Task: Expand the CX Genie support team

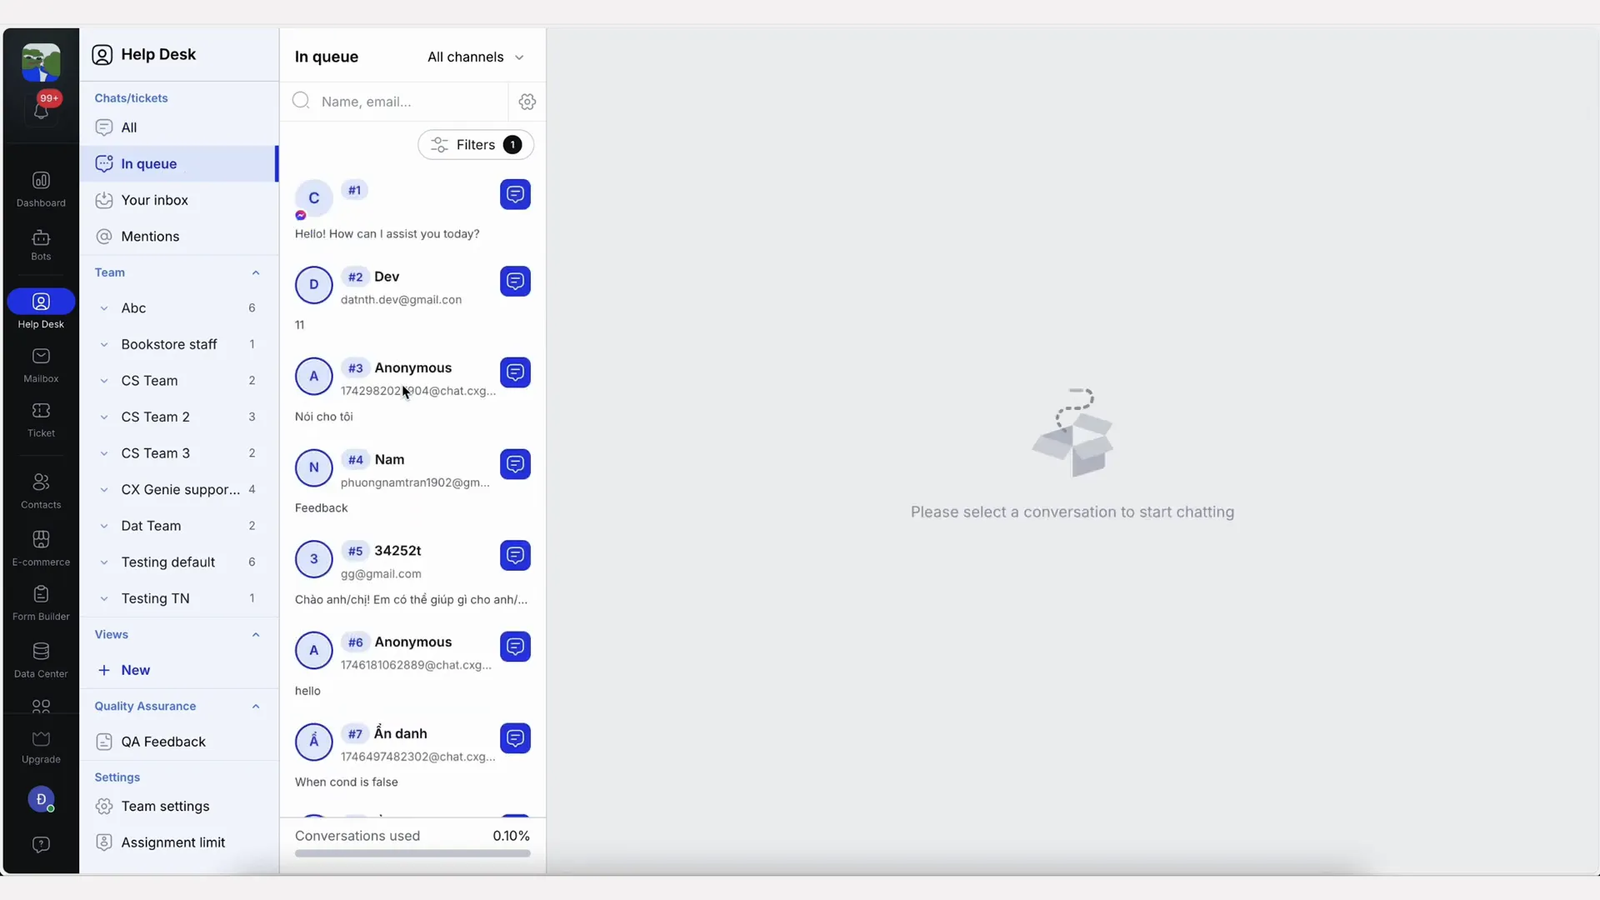Action: [104, 490]
